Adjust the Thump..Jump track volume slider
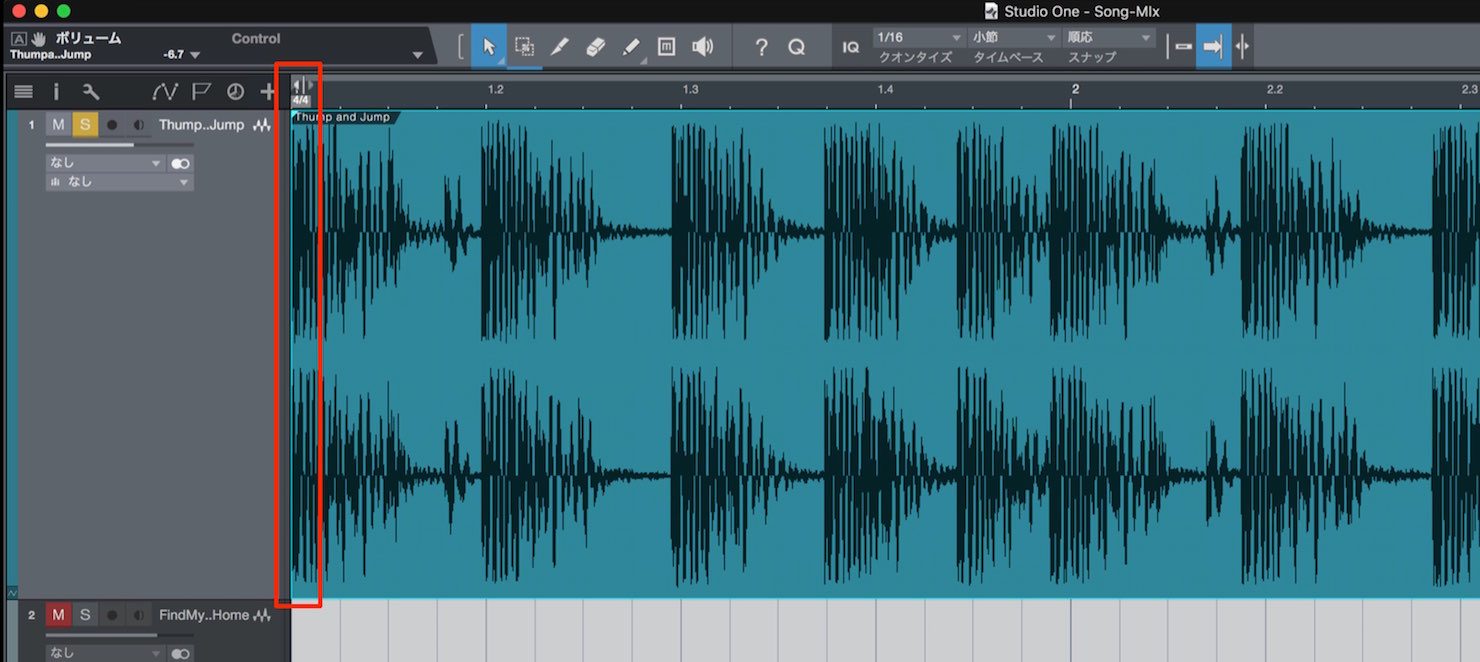 (x=118, y=145)
